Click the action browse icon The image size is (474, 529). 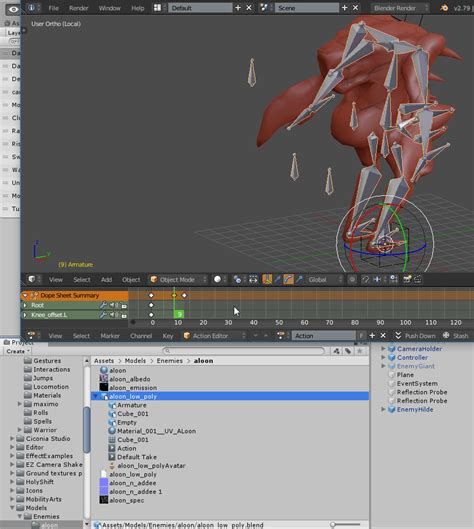280,336
